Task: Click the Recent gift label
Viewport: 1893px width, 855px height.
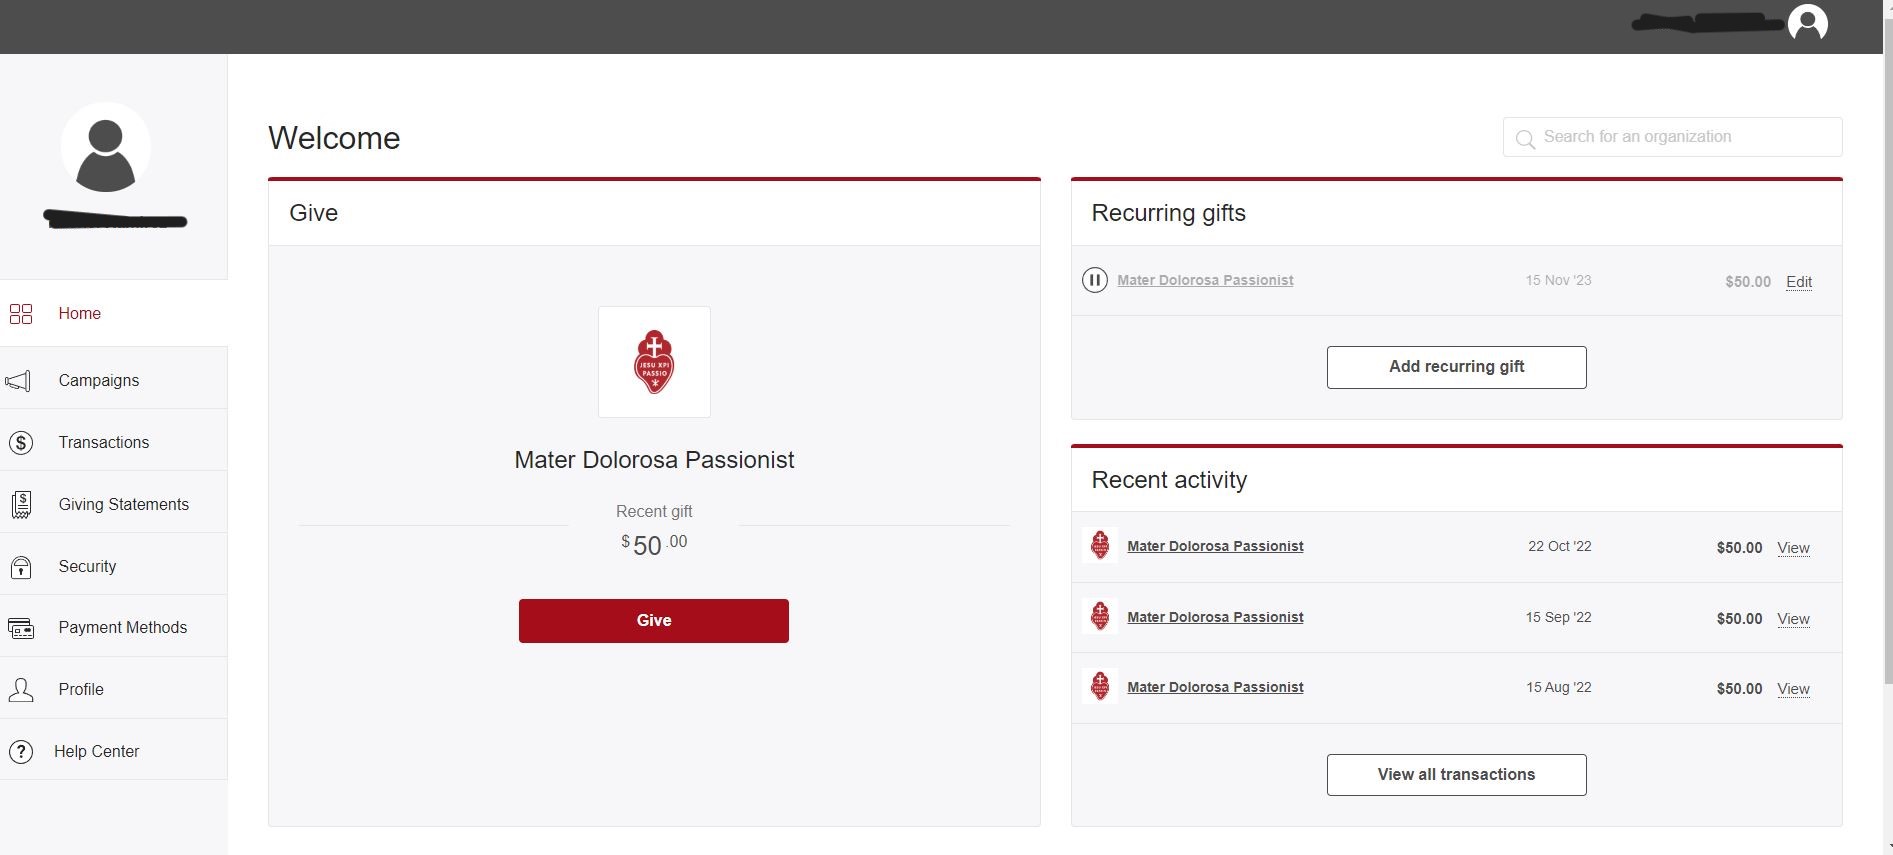Action: pyautogui.click(x=654, y=511)
